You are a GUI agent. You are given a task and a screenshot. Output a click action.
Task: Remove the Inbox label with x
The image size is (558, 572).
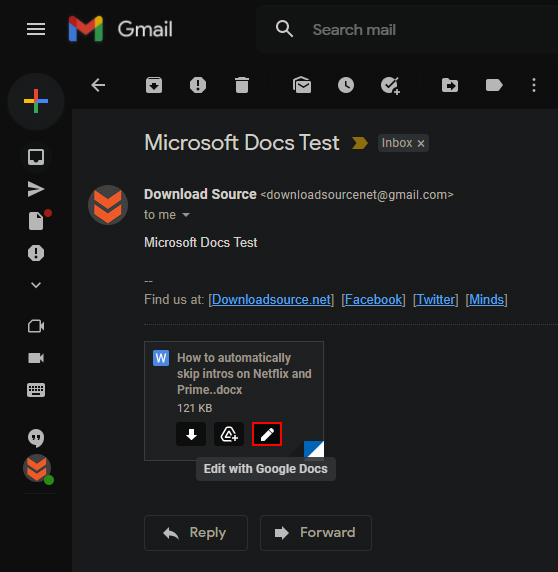[x=421, y=143]
